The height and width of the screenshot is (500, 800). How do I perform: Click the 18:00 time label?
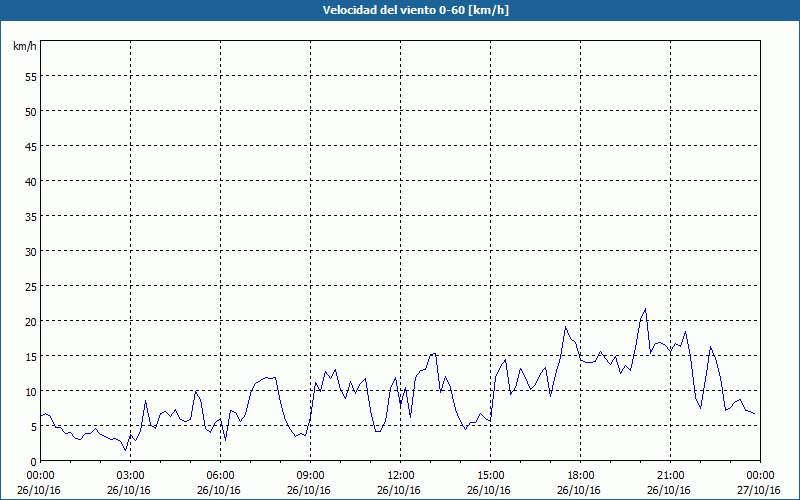point(580,475)
